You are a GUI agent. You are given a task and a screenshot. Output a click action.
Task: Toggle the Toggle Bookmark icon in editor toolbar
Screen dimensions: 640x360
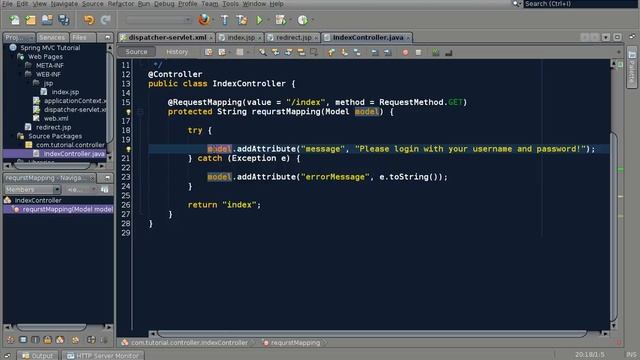pos(357,52)
